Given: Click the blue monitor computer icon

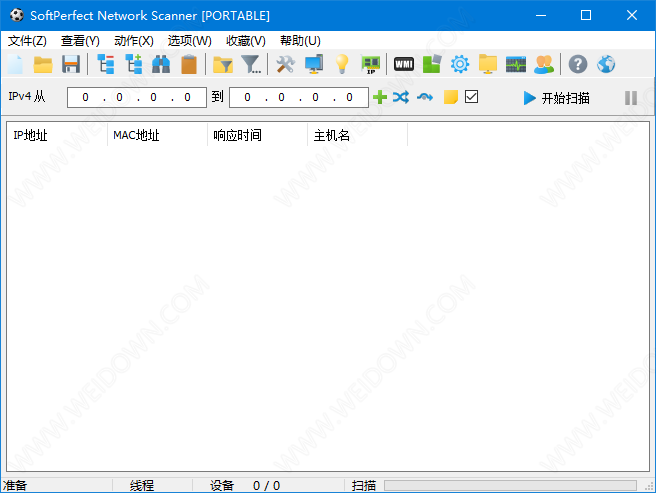Looking at the screenshot, I should click(x=314, y=64).
